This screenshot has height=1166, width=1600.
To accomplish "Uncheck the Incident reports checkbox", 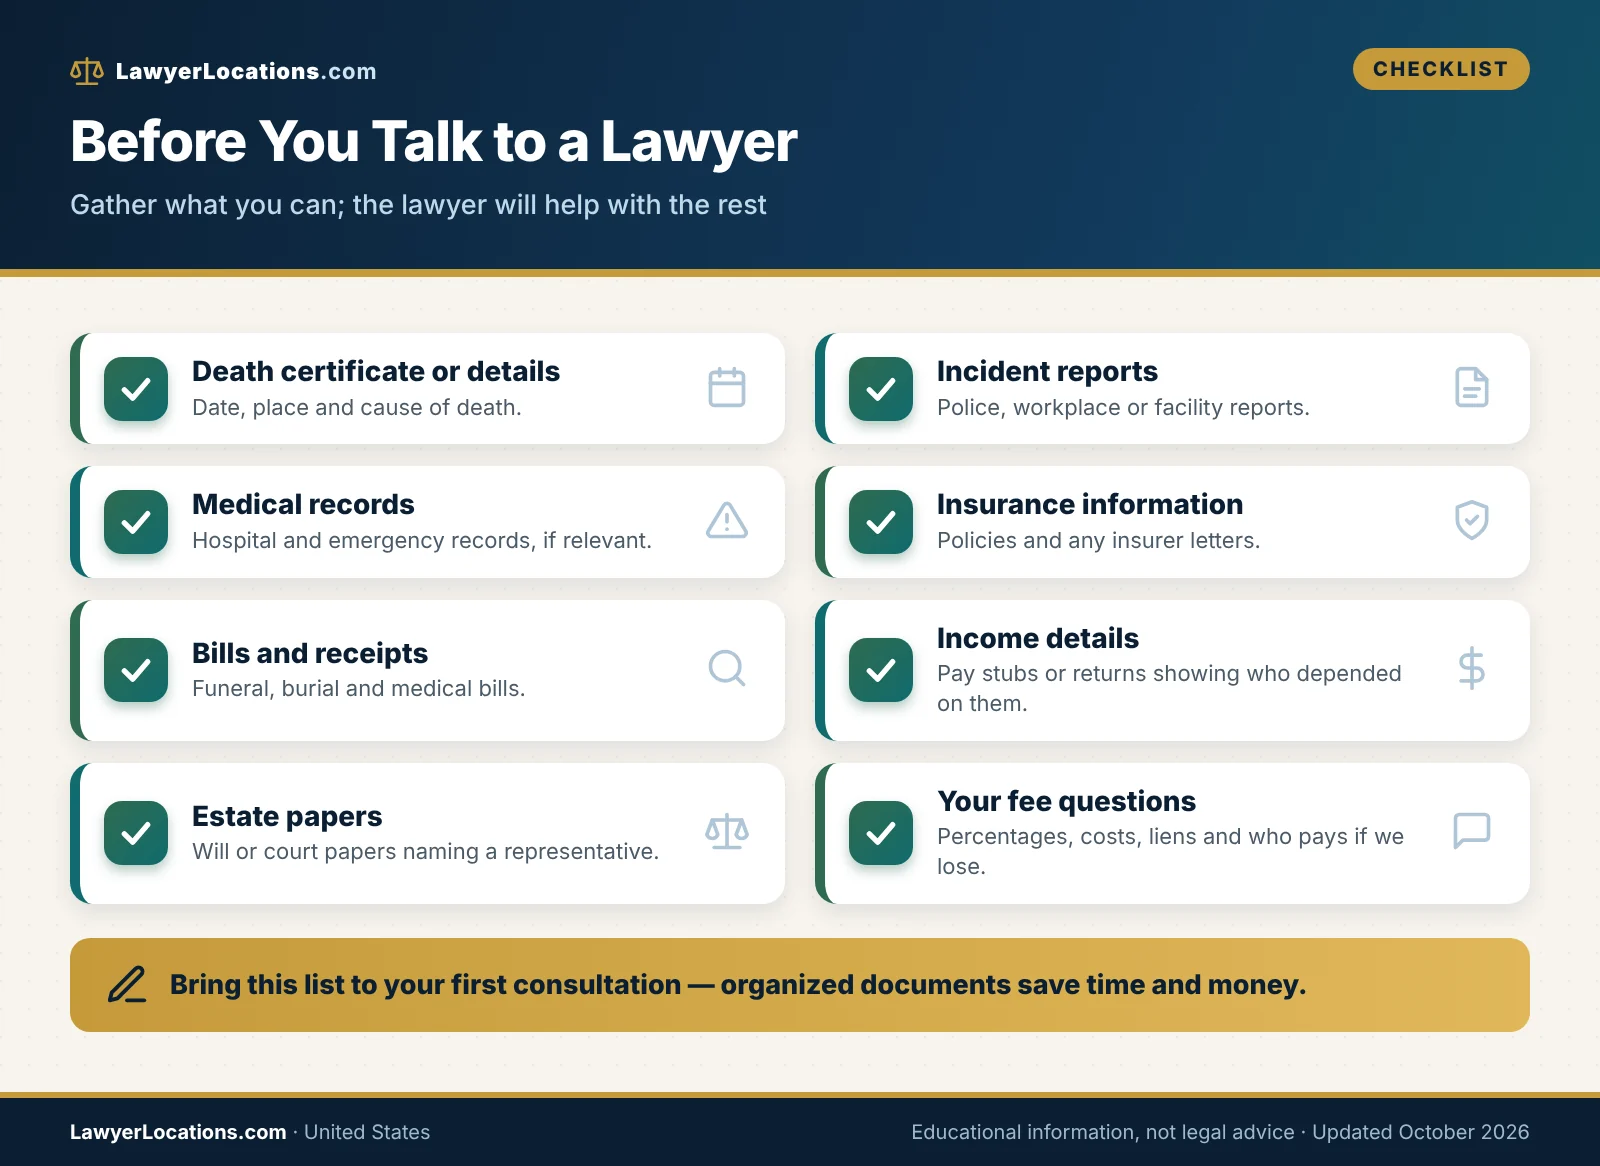I will pyautogui.click(x=881, y=389).
